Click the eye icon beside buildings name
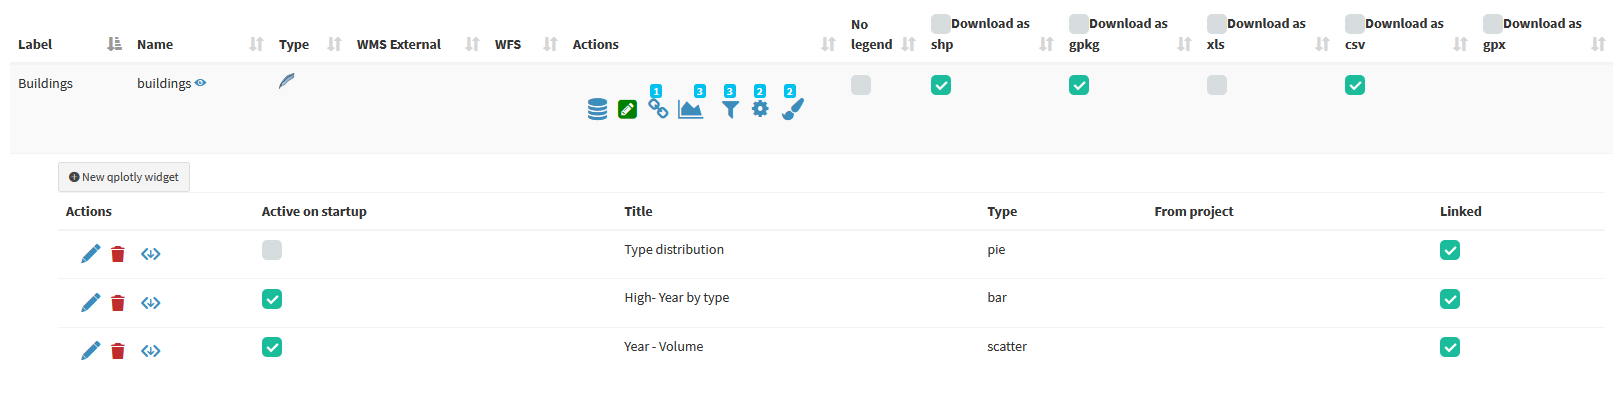The image size is (1621, 399). pyautogui.click(x=200, y=83)
